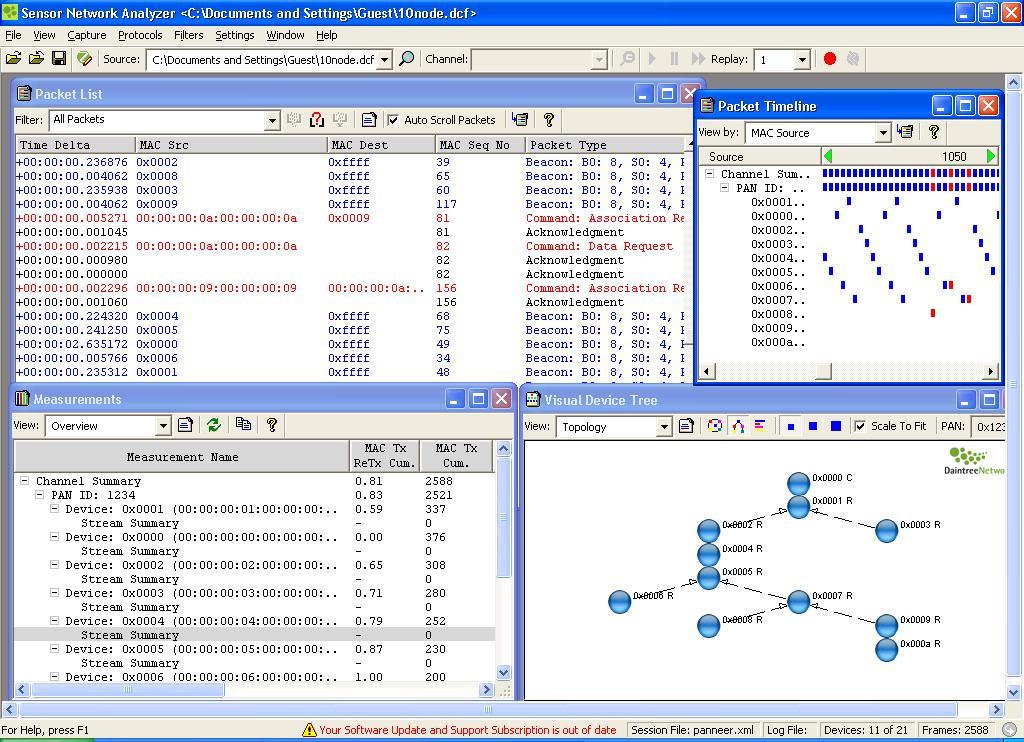Image resolution: width=1024 pixels, height=742 pixels.
Task: Click the help question mark in Packet List
Action: (548, 120)
